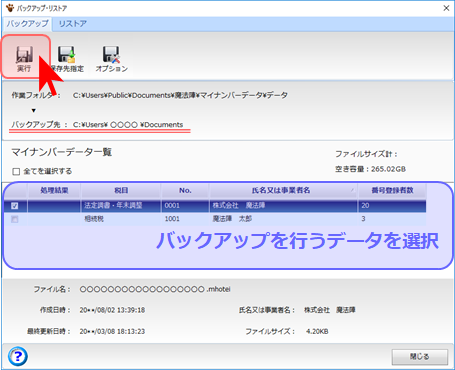Screen dimensions: 455x370
Task: Click the registered count 3 cell
Action: pyautogui.click(x=392, y=219)
